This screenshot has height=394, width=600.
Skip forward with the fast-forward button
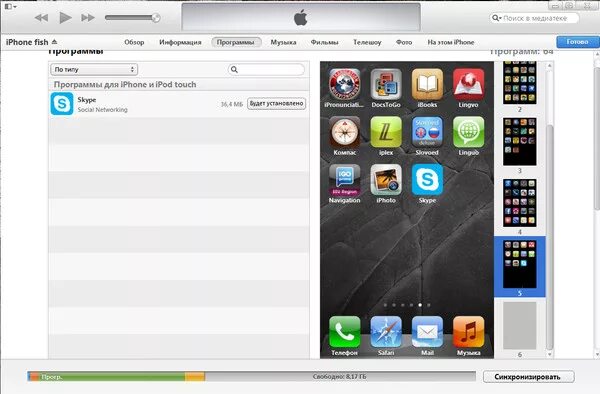tap(88, 18)
